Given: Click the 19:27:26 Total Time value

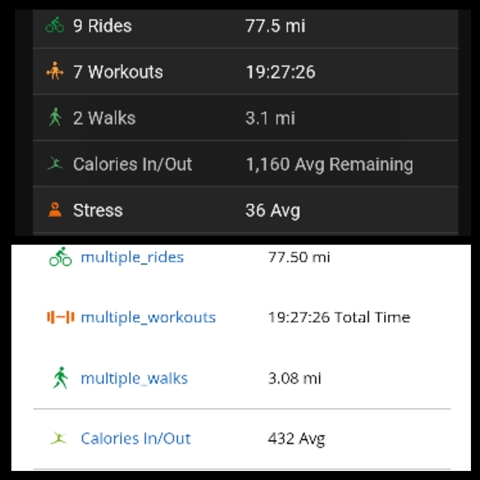Looking at the screenshot, I should pyautogui.click(x=339, y=317).
